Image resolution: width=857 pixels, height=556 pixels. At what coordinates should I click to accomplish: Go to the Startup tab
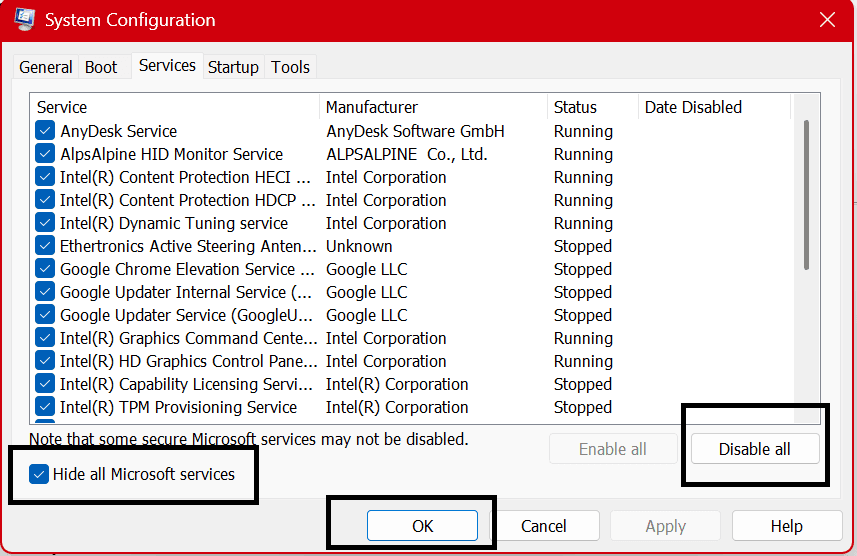click(233, 67)
